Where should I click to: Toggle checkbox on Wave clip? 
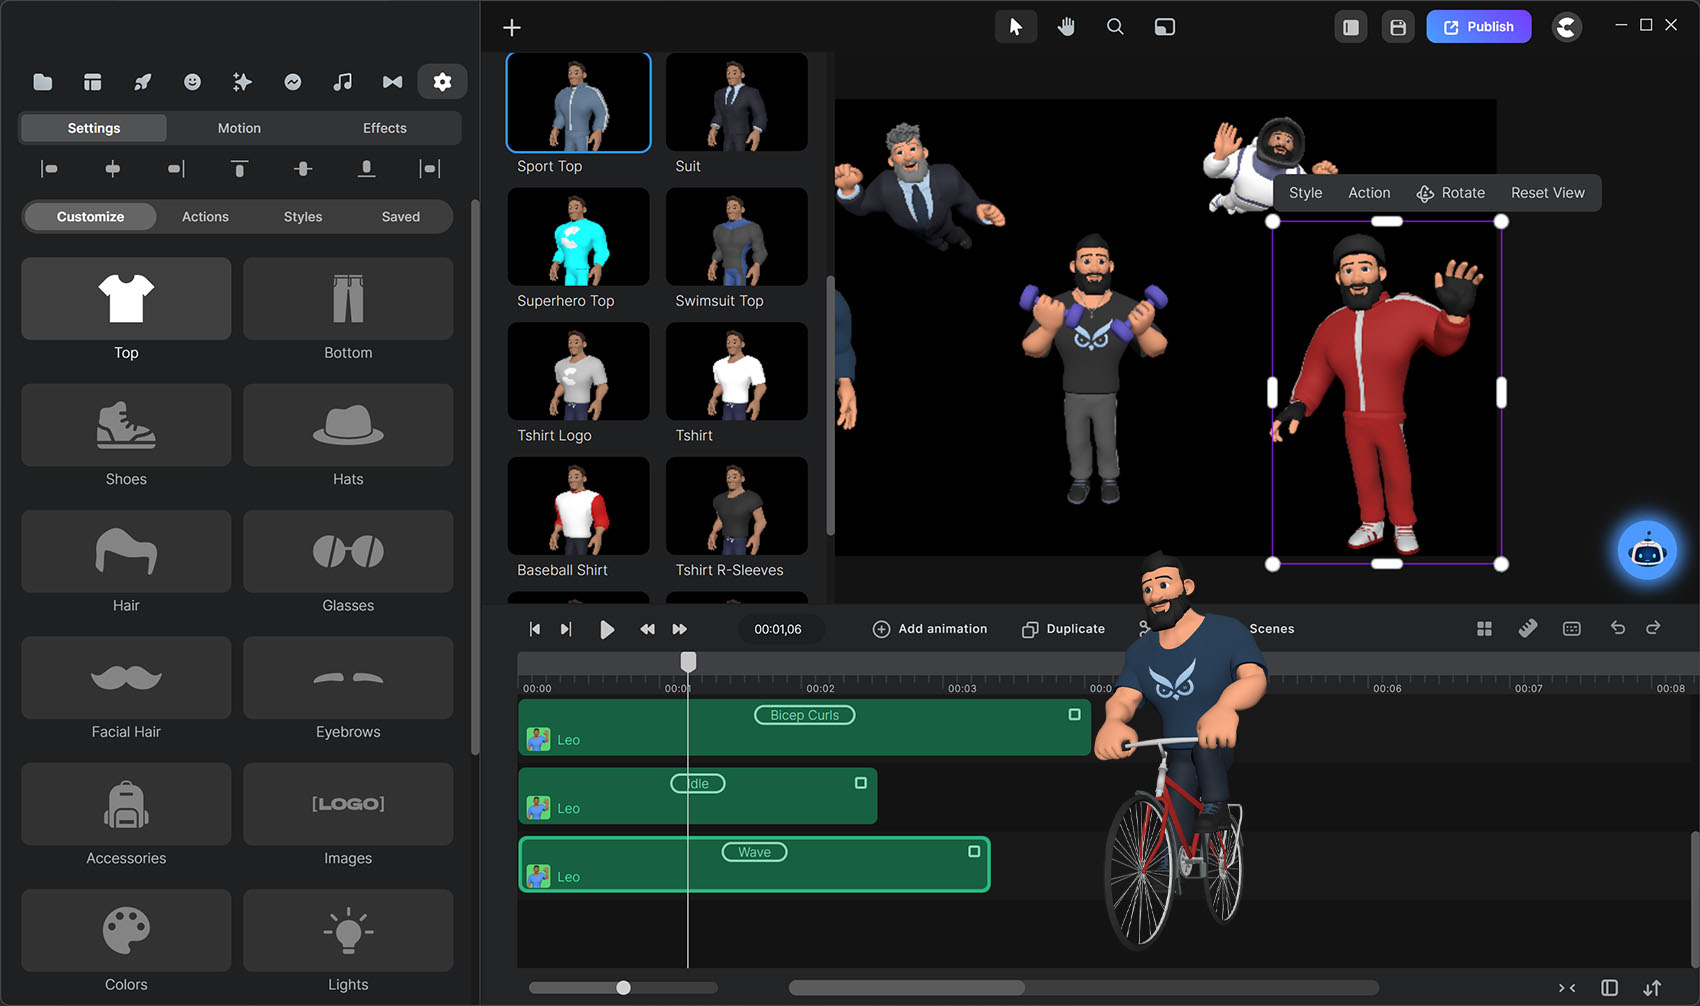tap(973, 852)
